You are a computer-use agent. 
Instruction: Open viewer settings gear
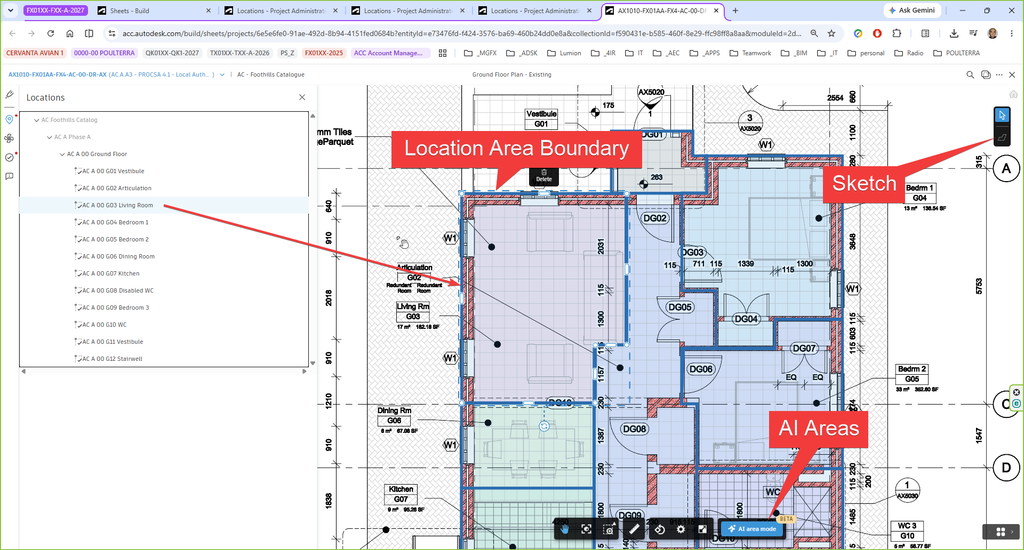tap(680, 529)
